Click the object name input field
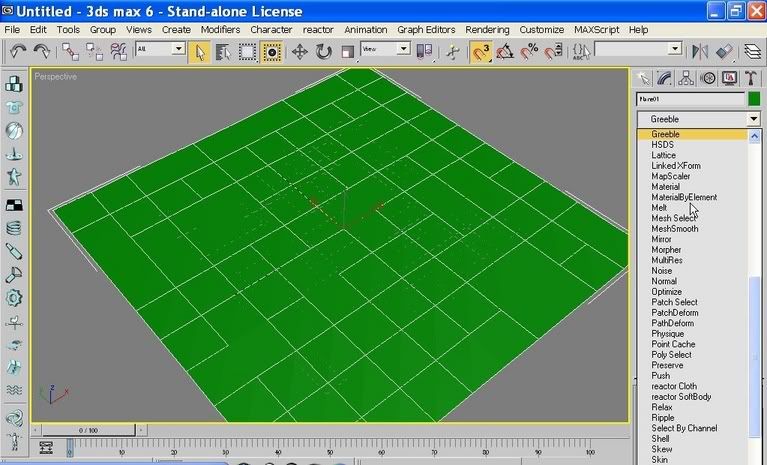Screen dimensions: 767x465 pos(690,99)
